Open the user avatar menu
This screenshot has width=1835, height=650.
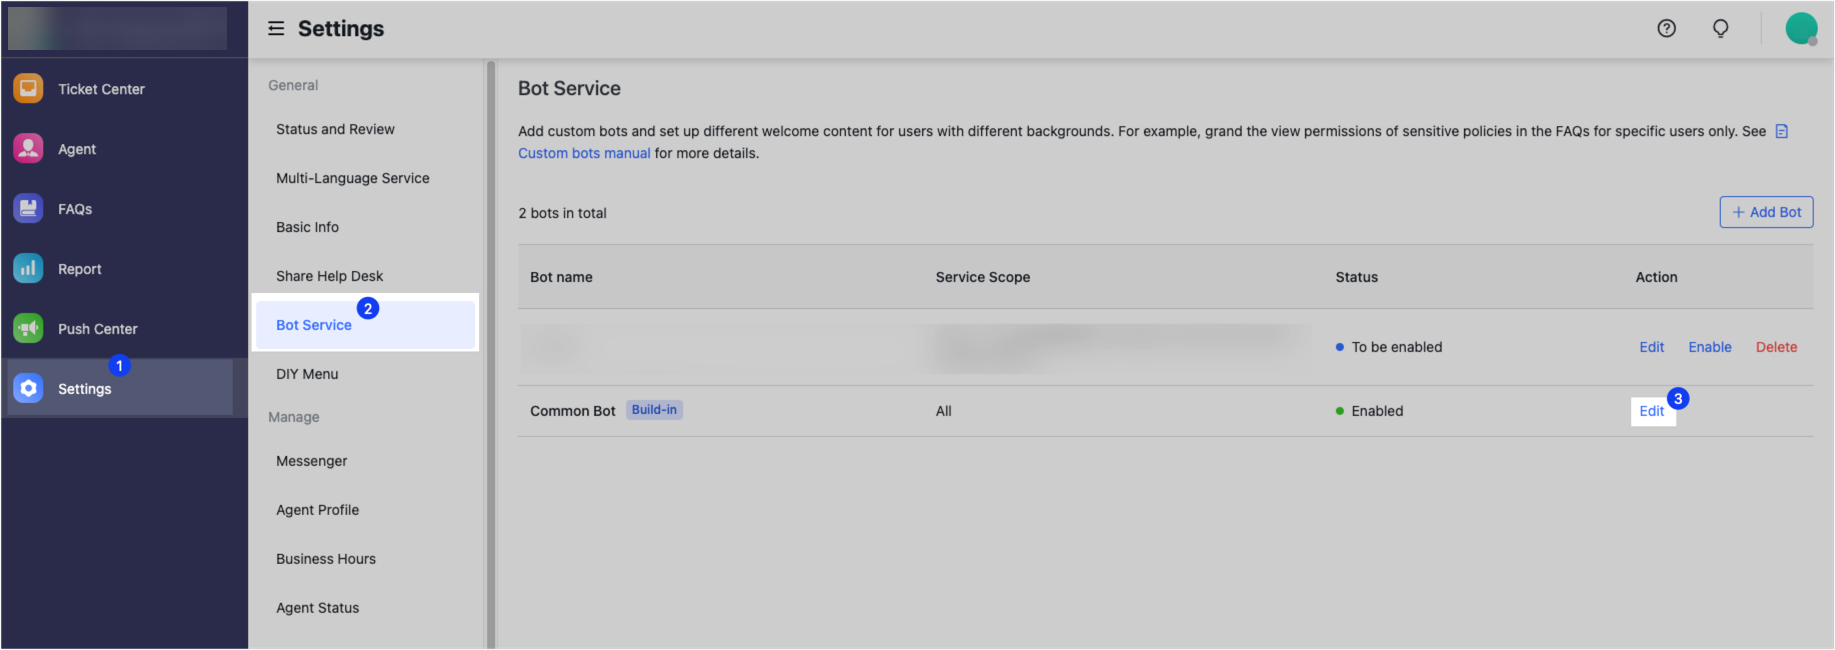(x=1801, y=29)
